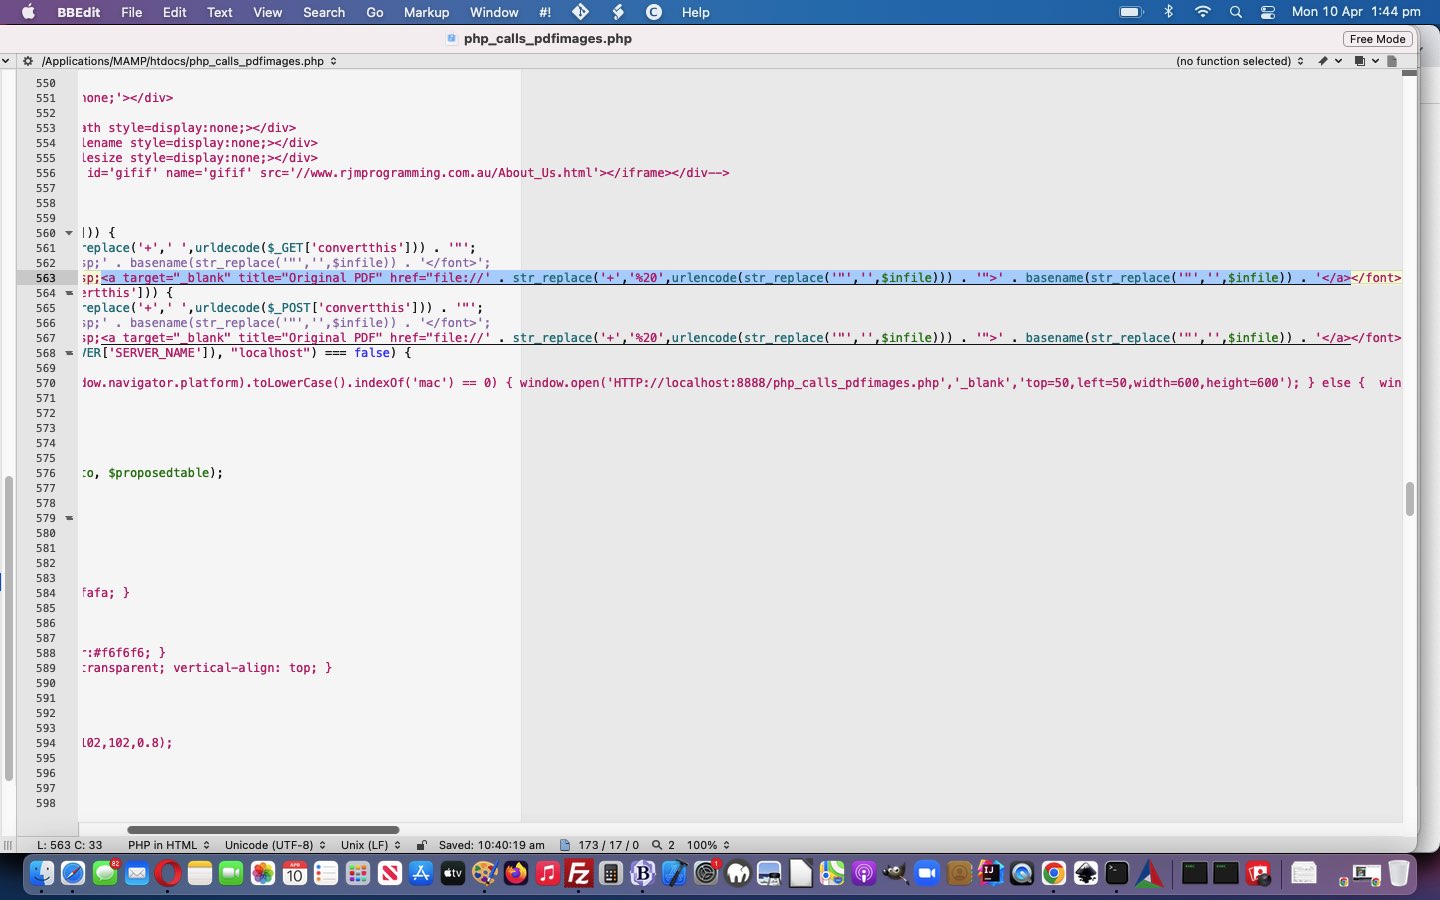
Task: Click the document icon at navigation bar right
Action: pos(1391,61)
